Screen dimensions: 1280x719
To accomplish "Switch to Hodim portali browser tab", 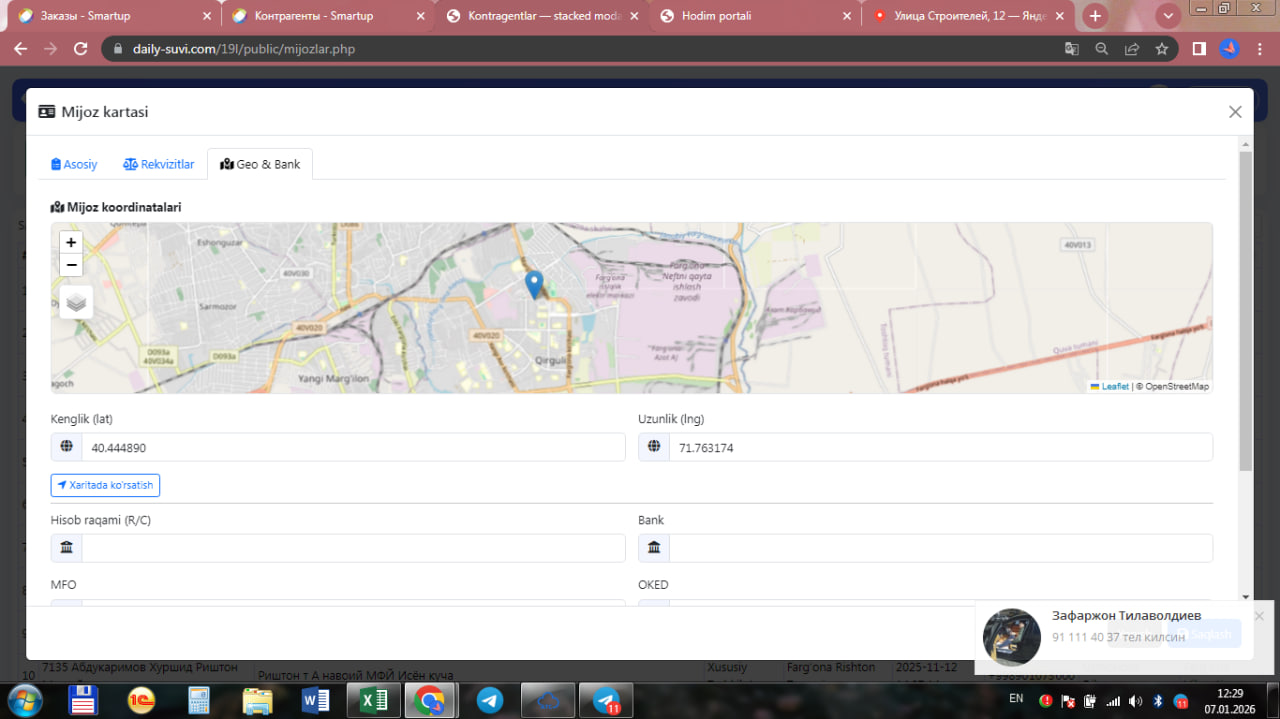I will (x=716, y=16).
